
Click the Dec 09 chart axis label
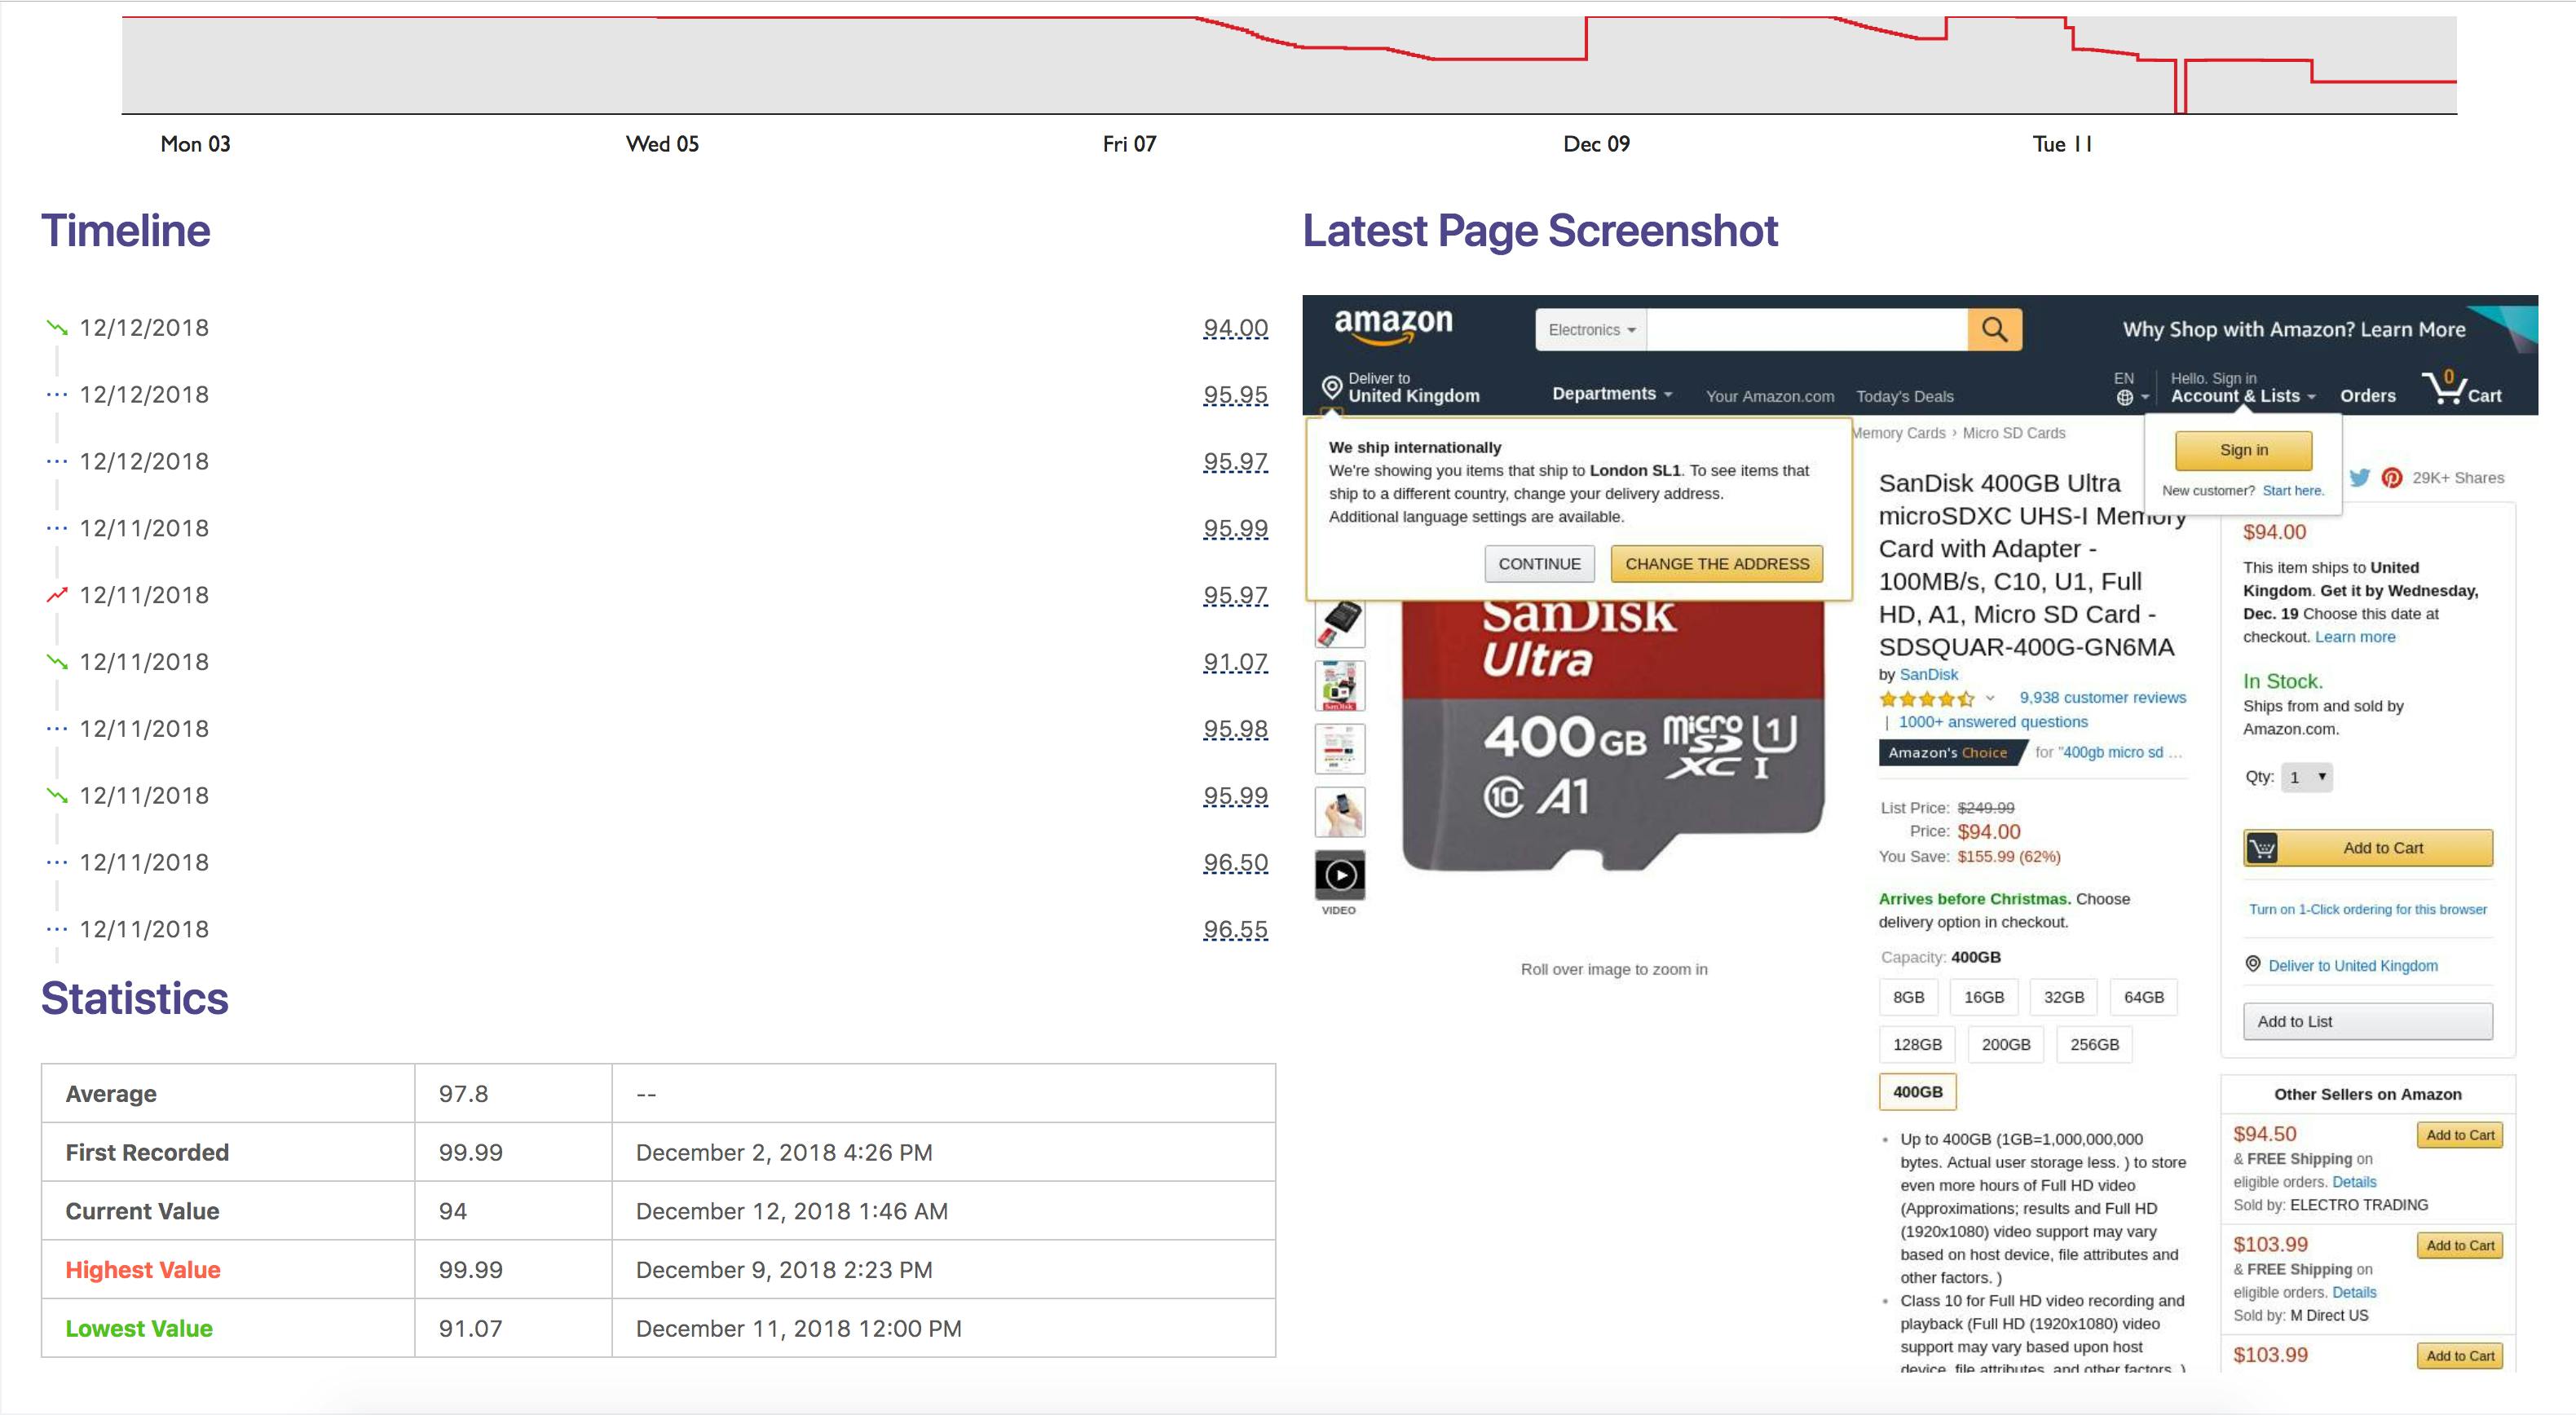click(x=1596, y=144)
